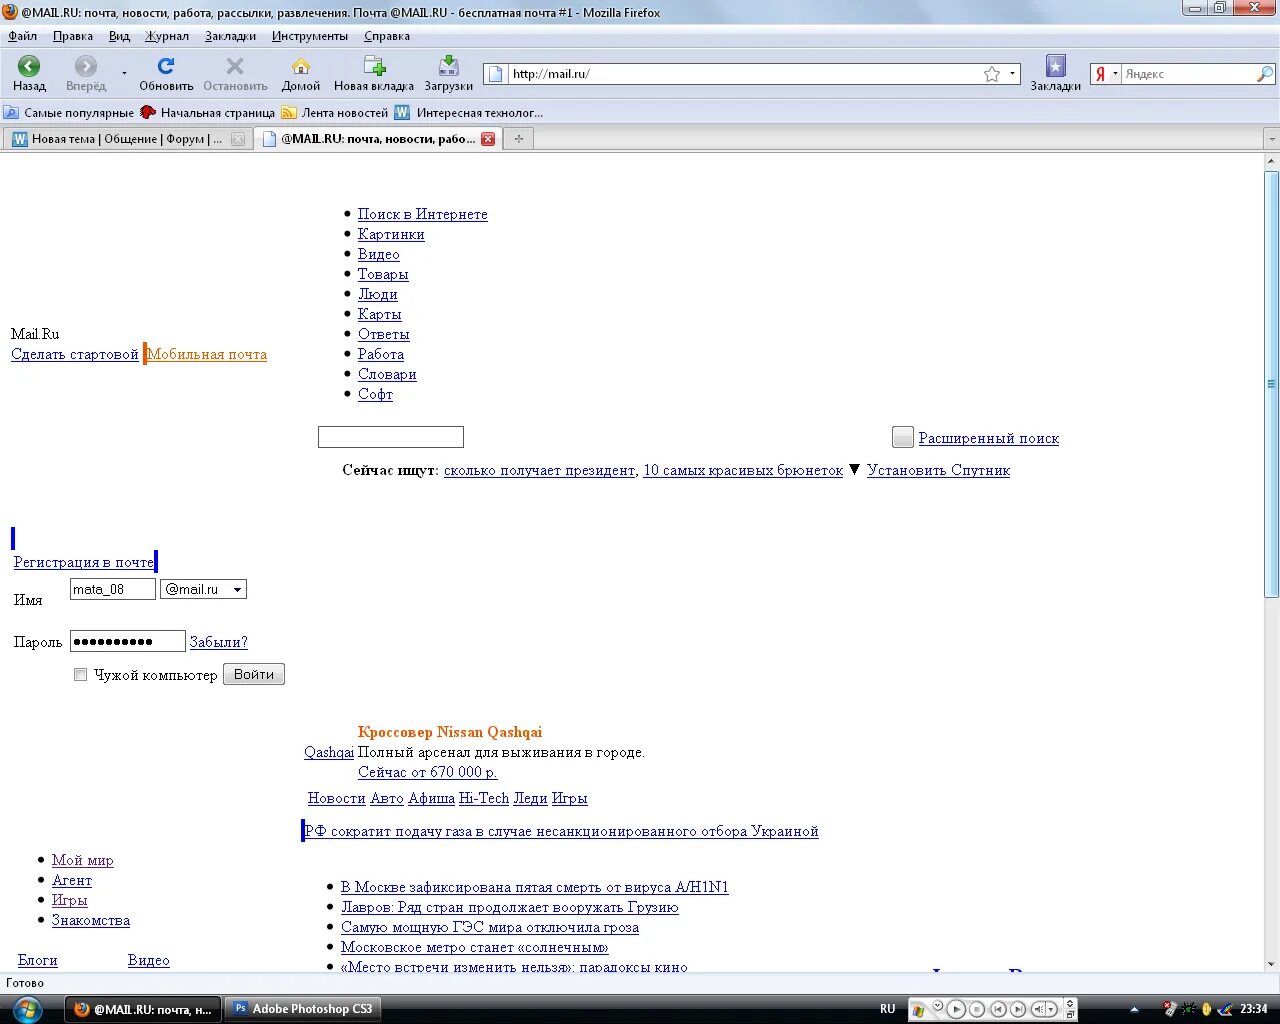Click the Вперёд (Forward) navigation icon

tap(86, 66)
